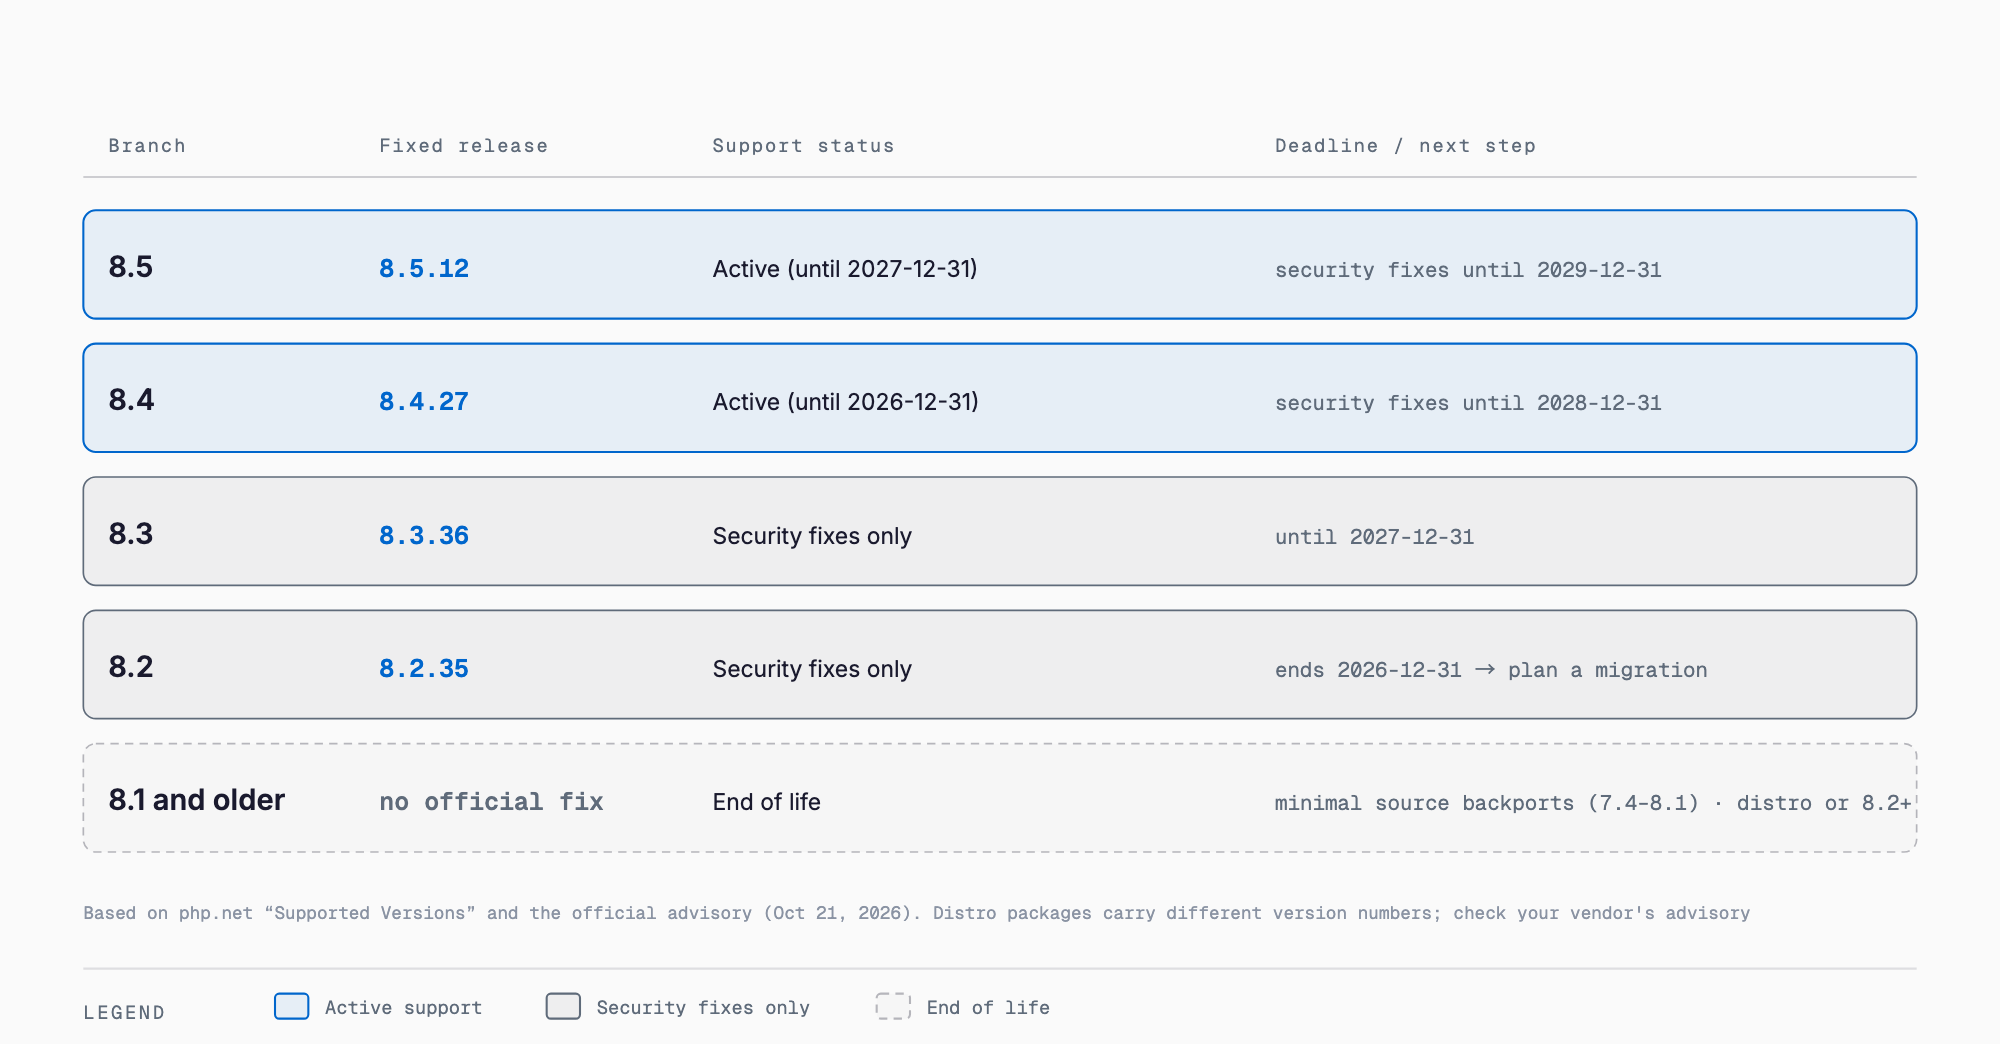The height and width of the screenshot is (1044, 2000).
Task: Select the 8.5 branch label
Action: [131, 267]
